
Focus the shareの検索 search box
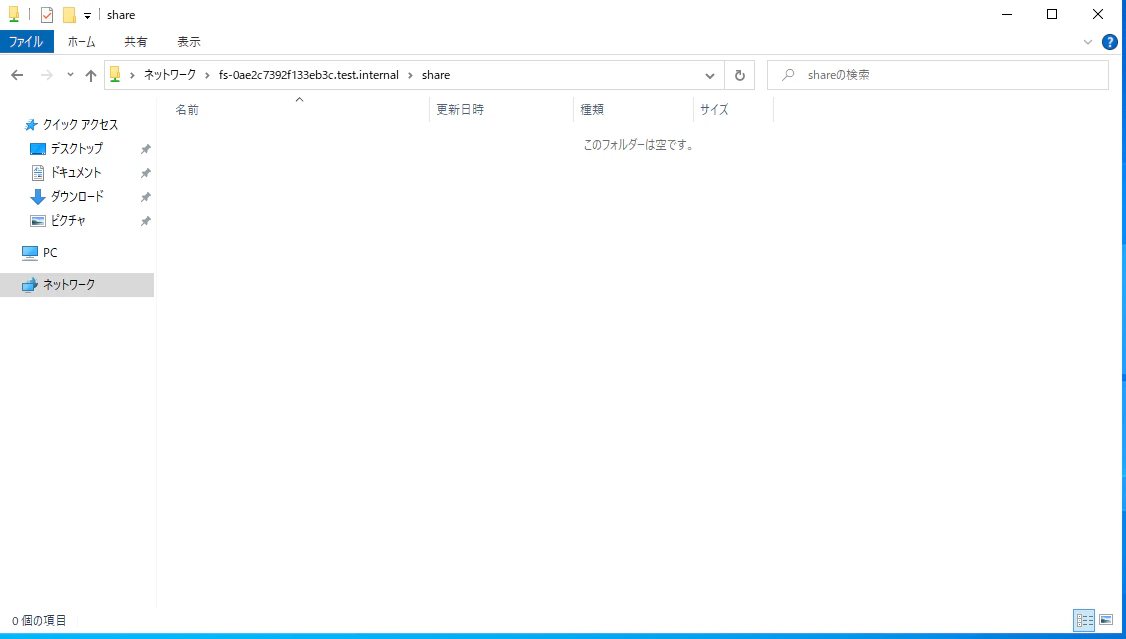click(938, 75)
